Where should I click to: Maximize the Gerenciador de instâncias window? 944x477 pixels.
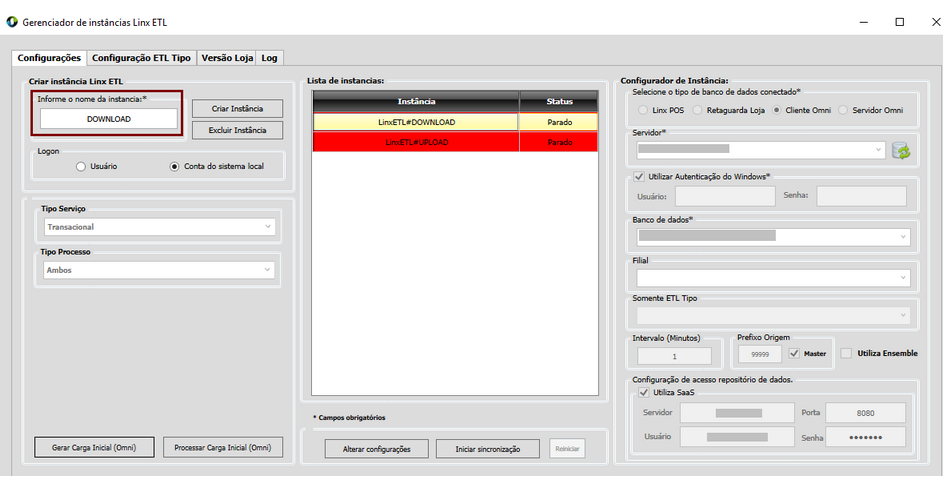tap(899, 22)
